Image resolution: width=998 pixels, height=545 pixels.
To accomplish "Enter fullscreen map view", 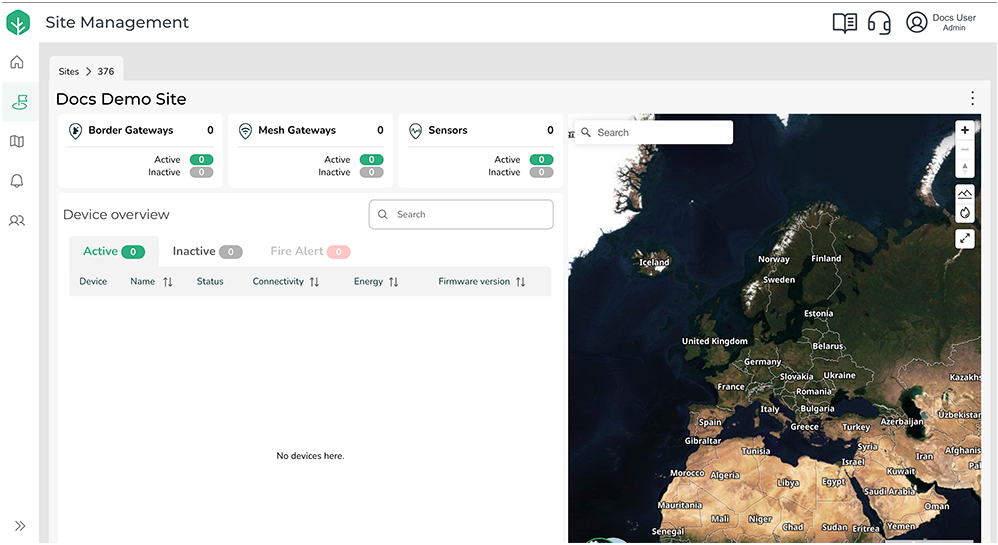I will (964, 238).
